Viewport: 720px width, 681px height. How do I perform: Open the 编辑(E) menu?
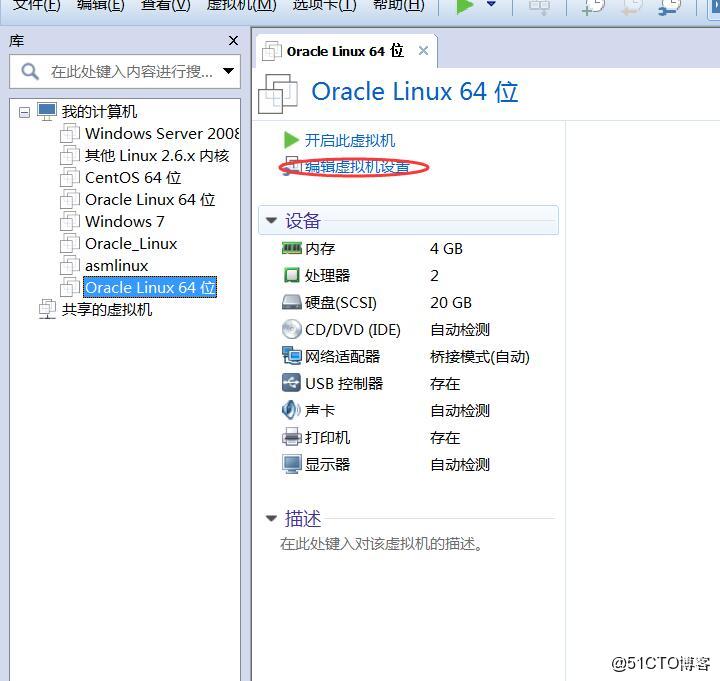101,6
